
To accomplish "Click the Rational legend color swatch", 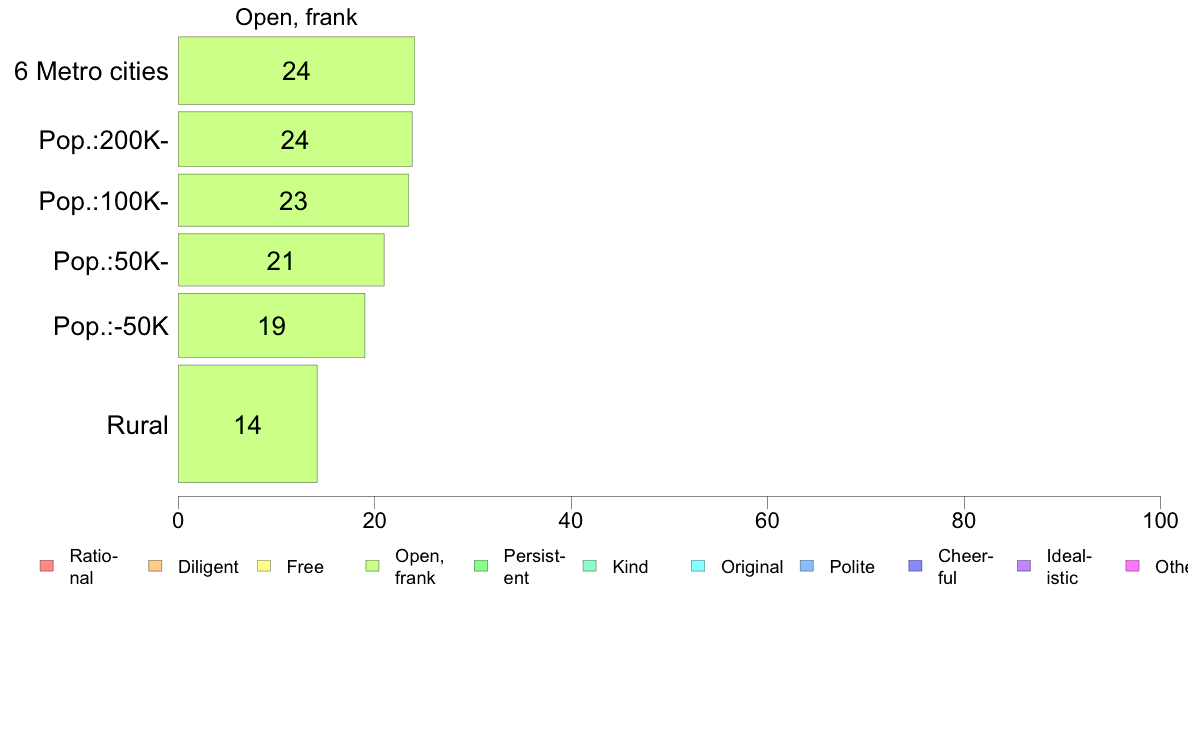I will pos(47,566).
